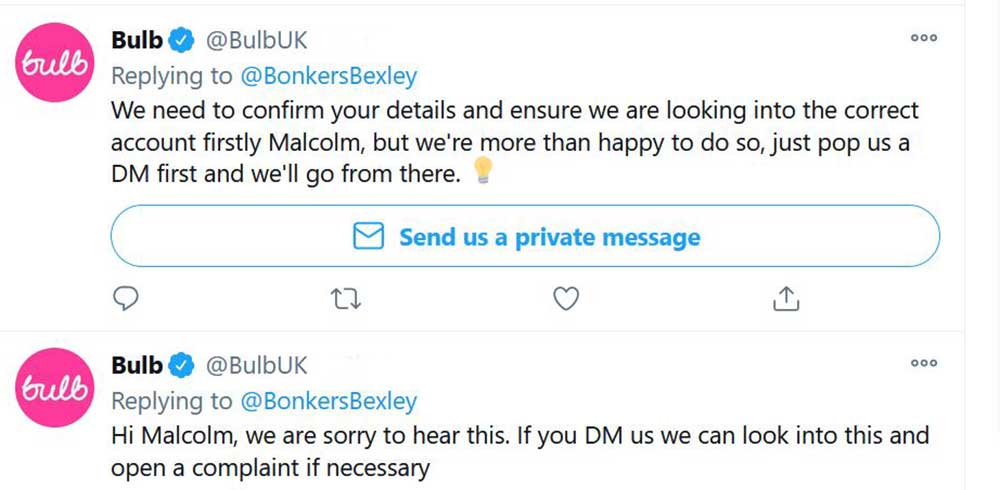This screenshot has width=1000, height=490.
Task: Open the @BonkersBexley link in the second tweet
Action: 327,401
